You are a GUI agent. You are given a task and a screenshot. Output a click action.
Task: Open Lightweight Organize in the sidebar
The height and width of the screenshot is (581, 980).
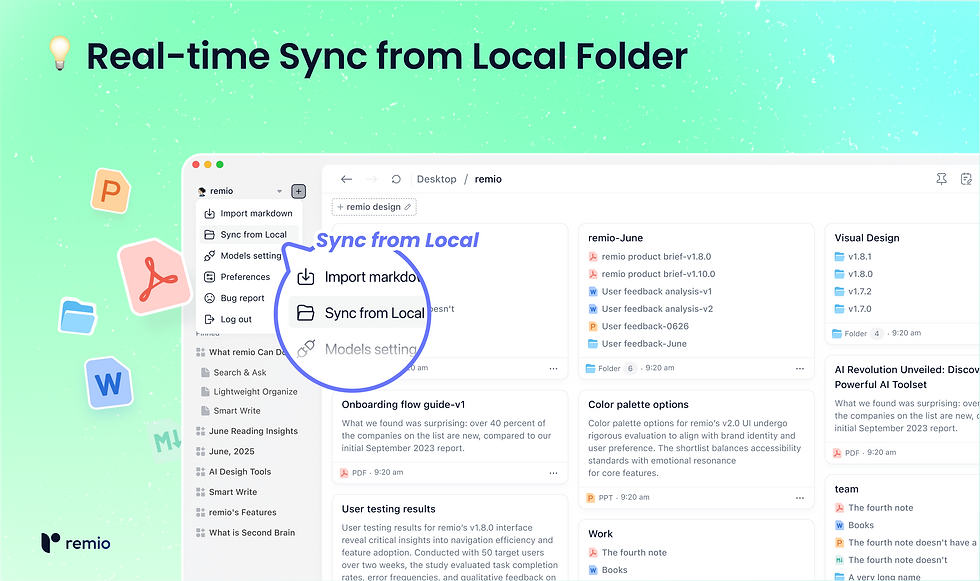[x=255, y=392]
